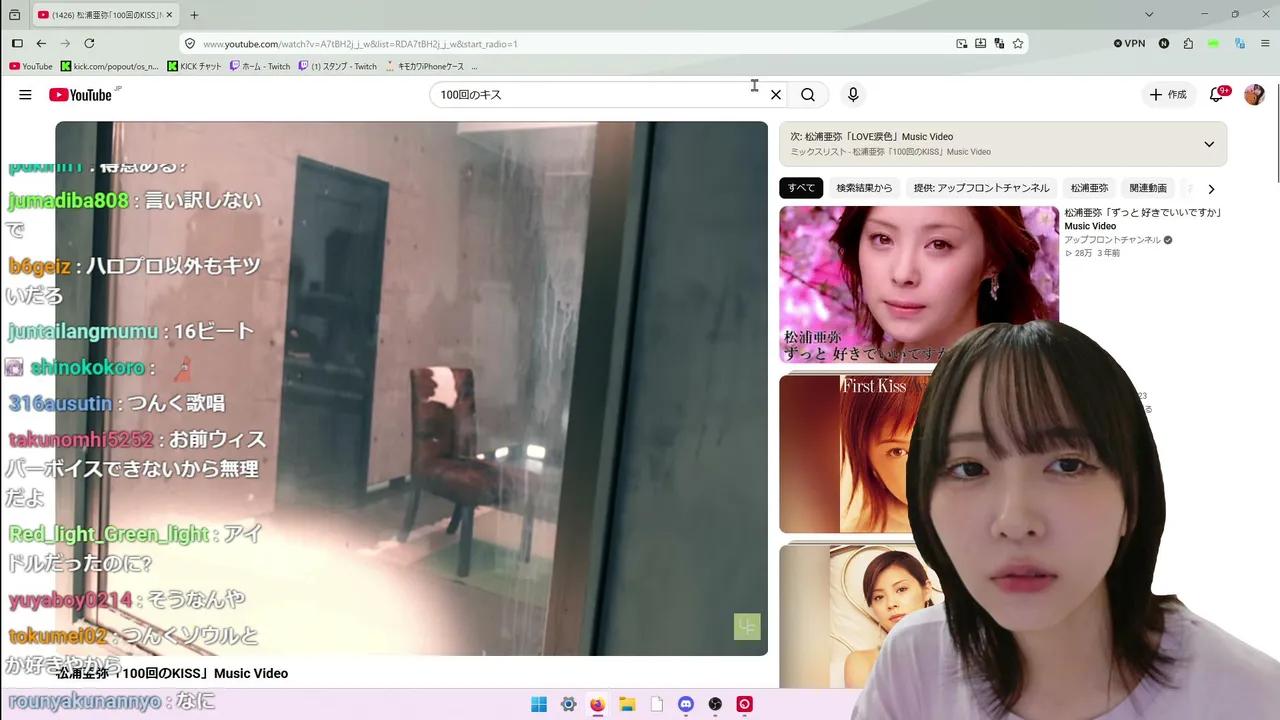Open the ずっと 好きでいいですか video title
Screen dimensions: 1280x720
click(1143, 219)
